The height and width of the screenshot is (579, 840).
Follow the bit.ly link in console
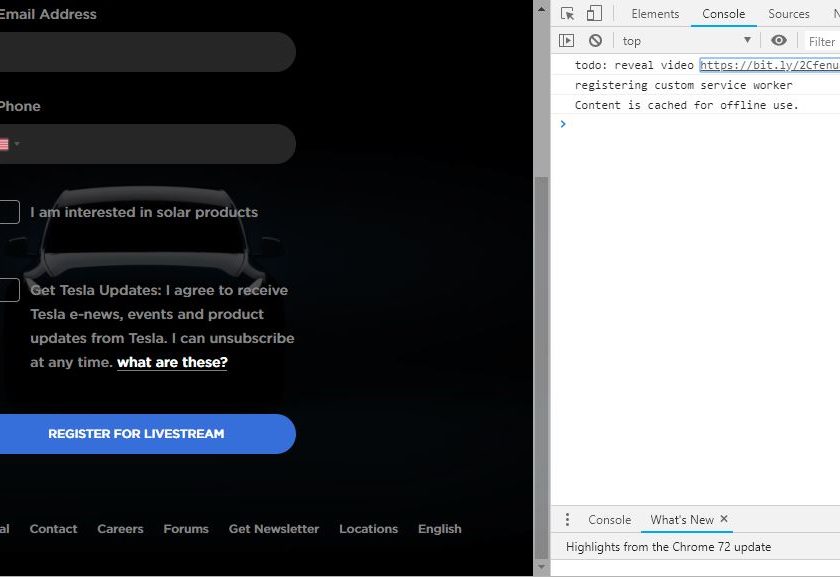tap(770, 65)
